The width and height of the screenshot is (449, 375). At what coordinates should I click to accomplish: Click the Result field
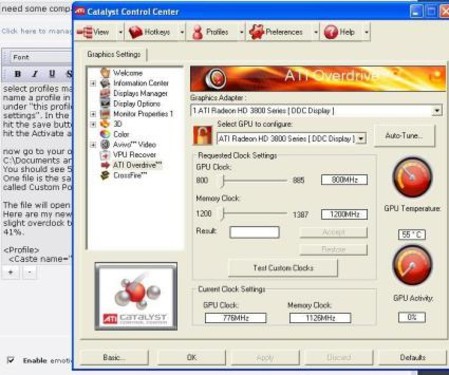pyautogui.click(x=254, y=232)
